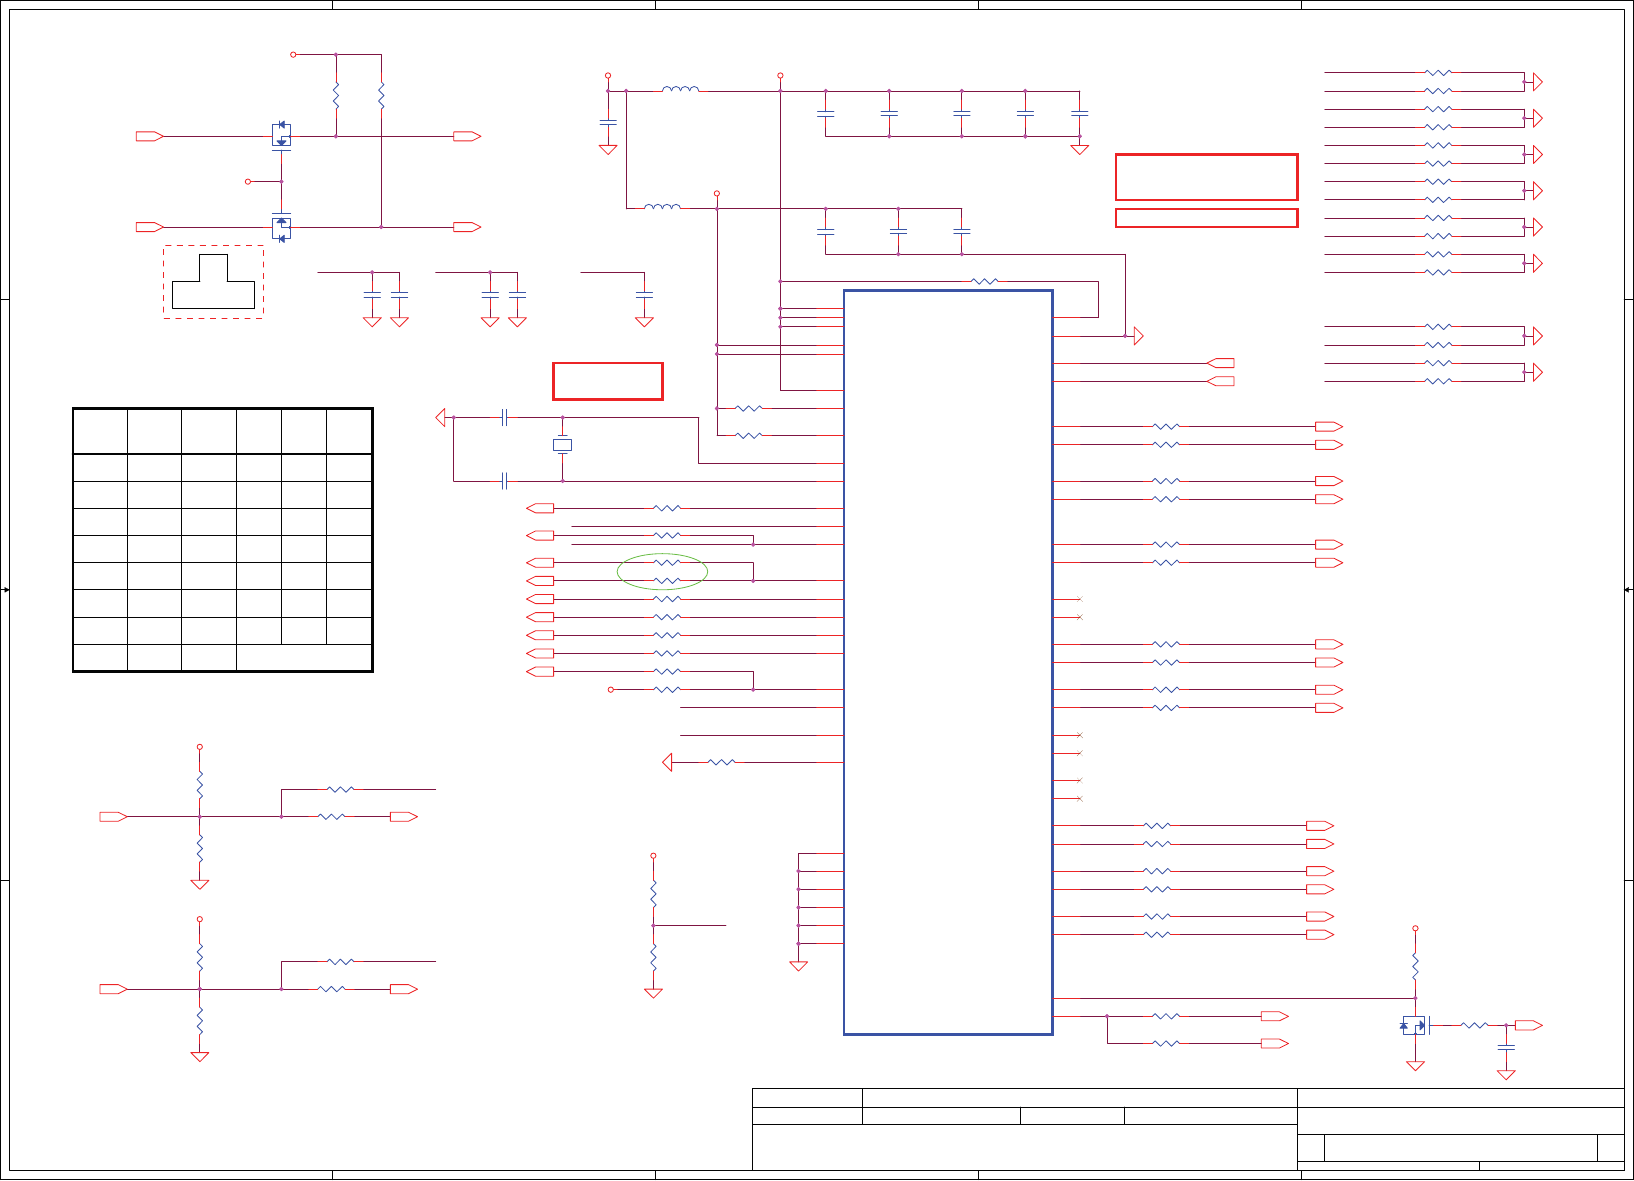The width and height of the screenshot is (1634, 1181).
Task: Select the lower inductor on the power rail
Action: click(x=662, y=207)
